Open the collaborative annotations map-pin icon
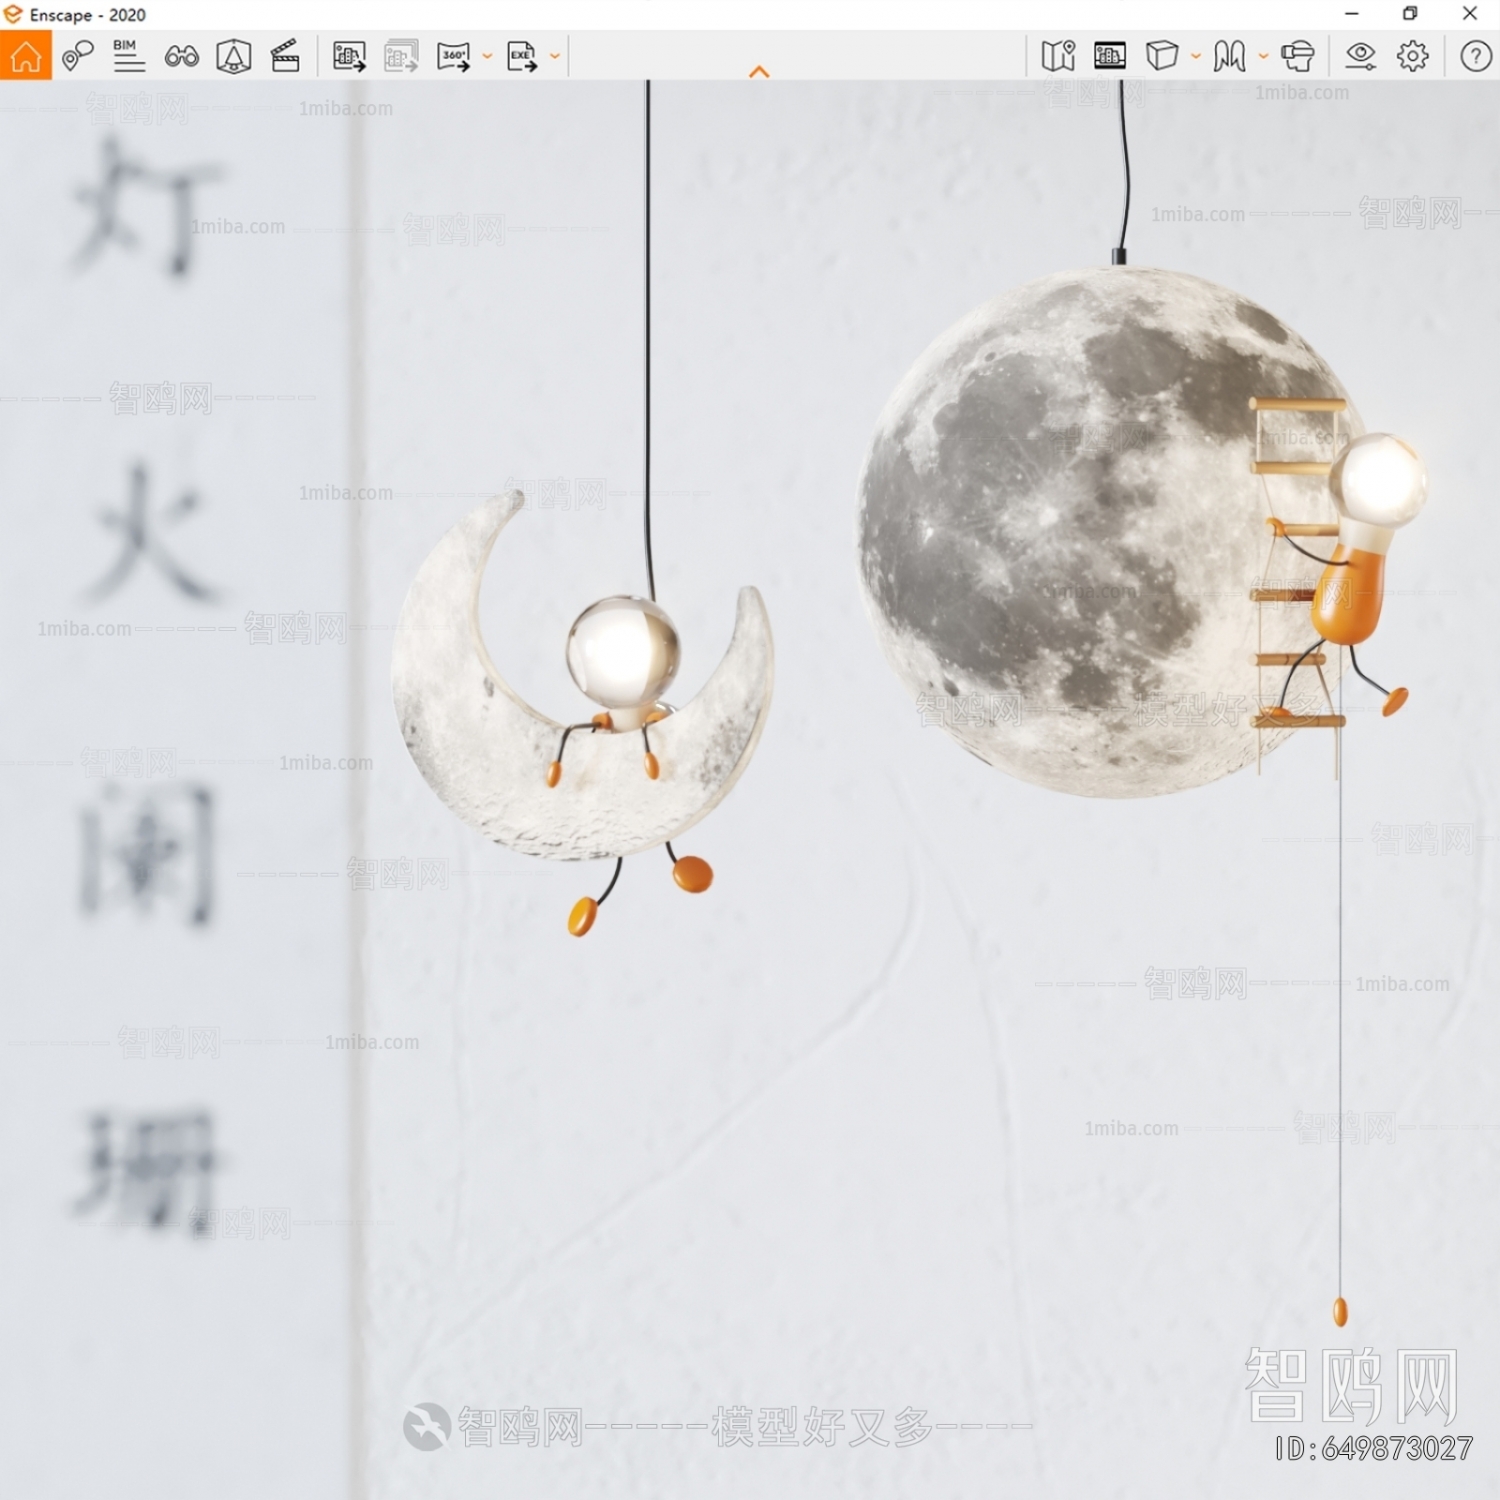Screen dimensions: 1500x1500 coord(77,56)
